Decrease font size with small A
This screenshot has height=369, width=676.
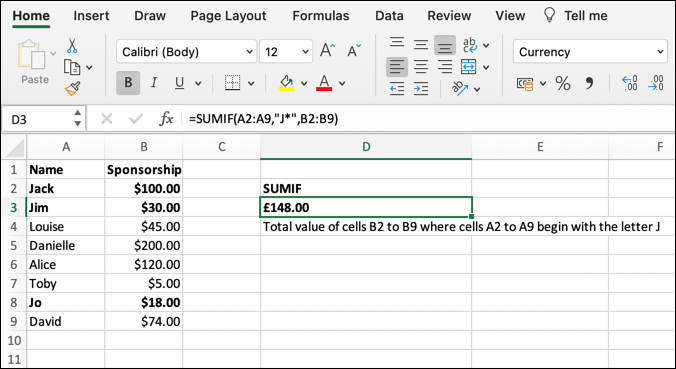tap(354, 51)
